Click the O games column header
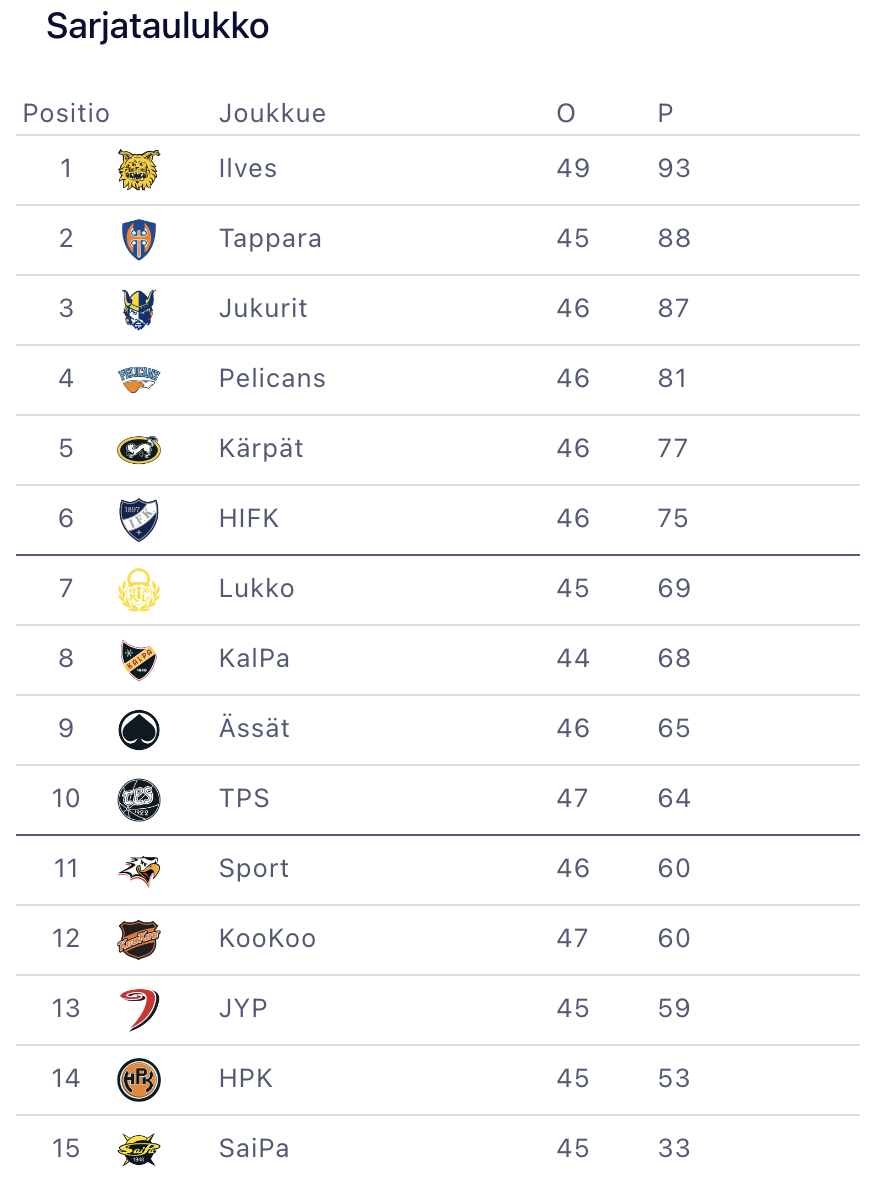Screen dimensions: 880x1182 pos(566,113)
